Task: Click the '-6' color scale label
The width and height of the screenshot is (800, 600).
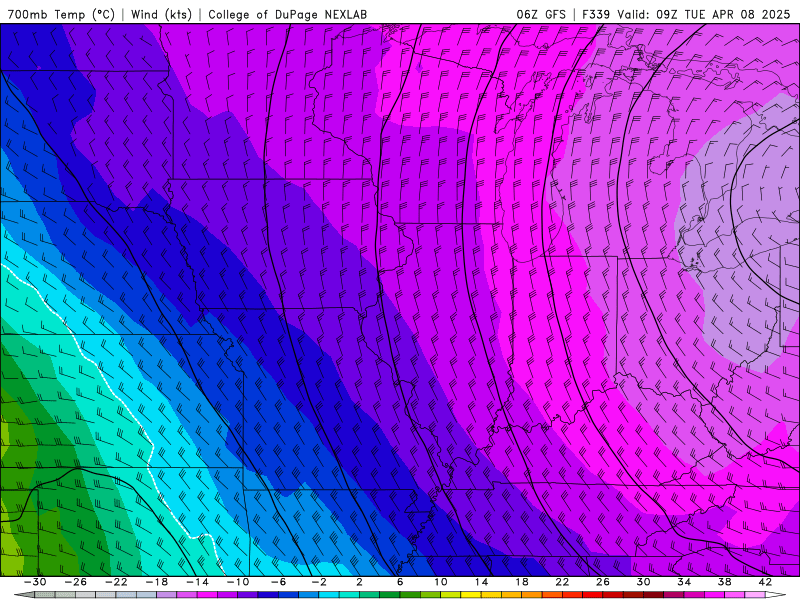Action: 278,582
